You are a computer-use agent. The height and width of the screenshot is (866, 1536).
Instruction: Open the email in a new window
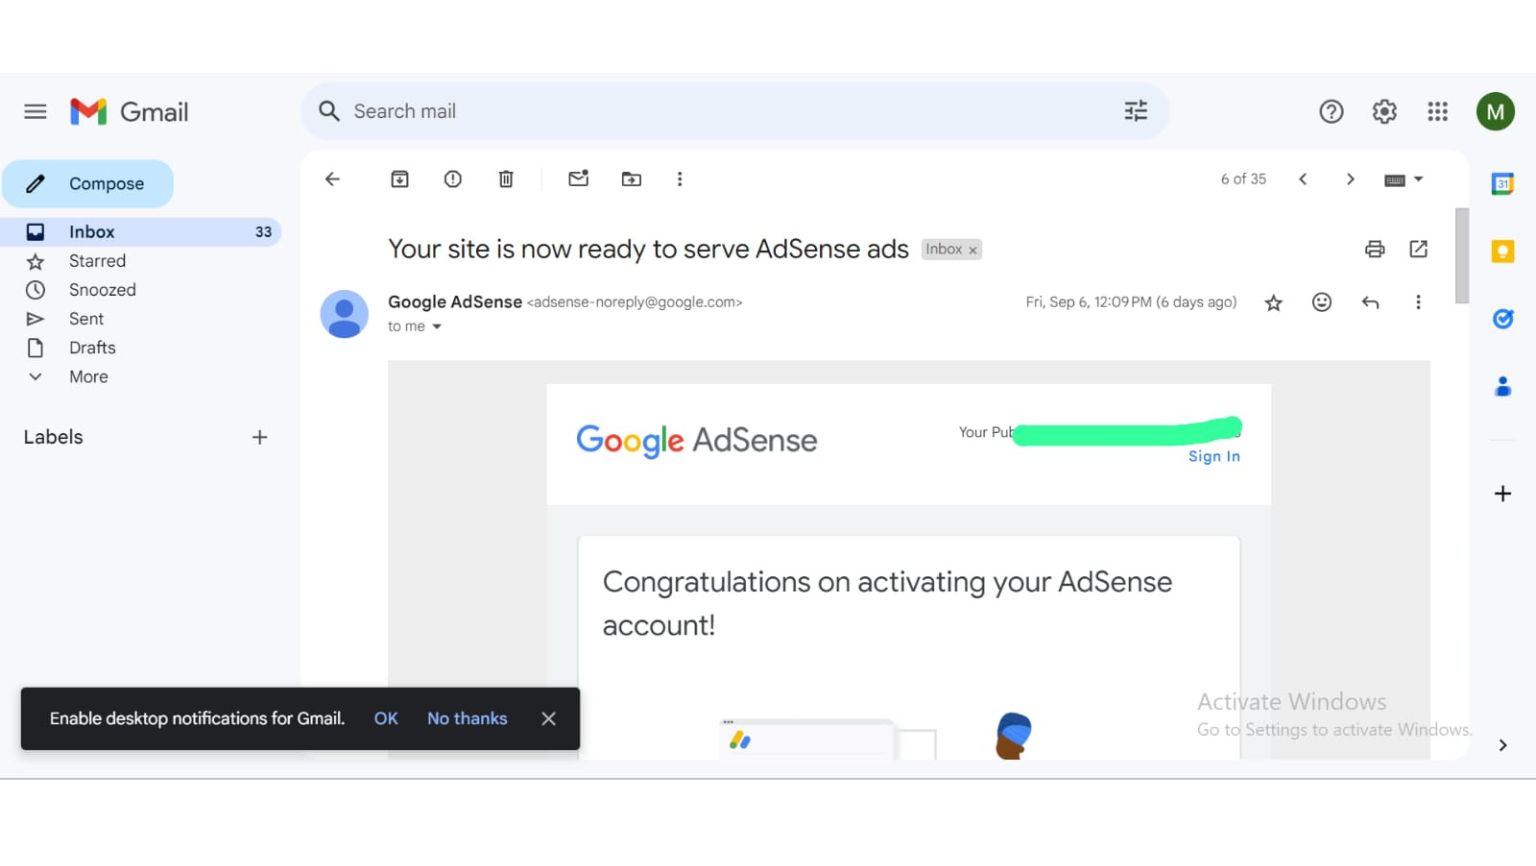tap(1418, 249)
